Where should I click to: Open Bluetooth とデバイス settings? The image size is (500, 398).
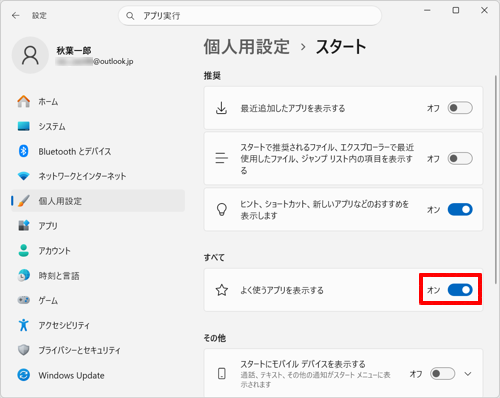(x=98, y=151)
